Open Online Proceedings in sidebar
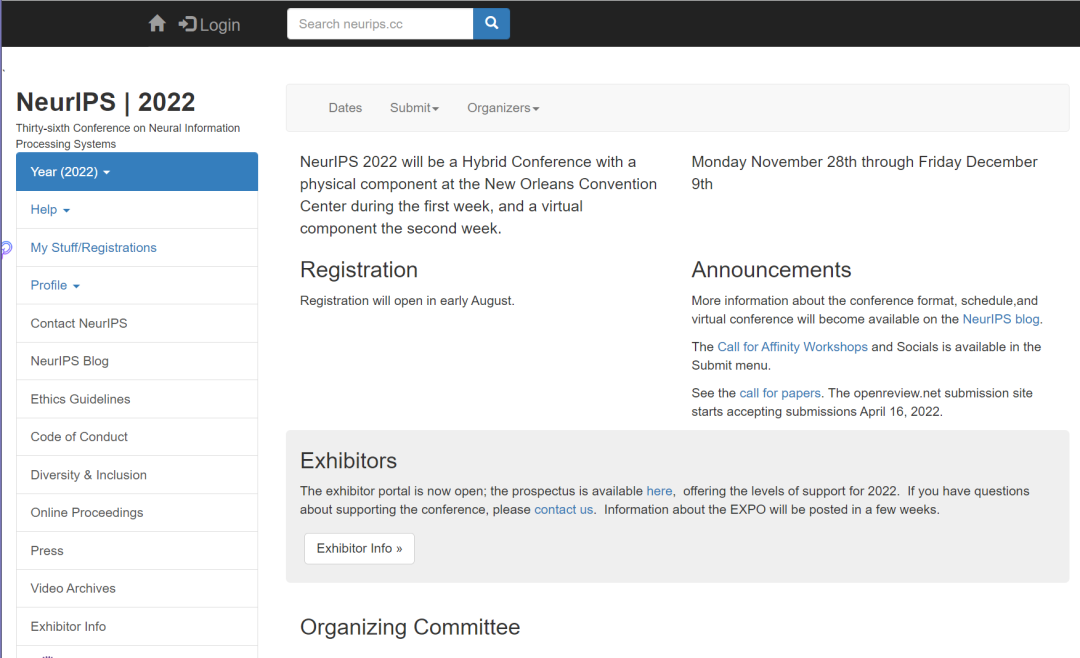1080x658 pixels. (137, 513)
